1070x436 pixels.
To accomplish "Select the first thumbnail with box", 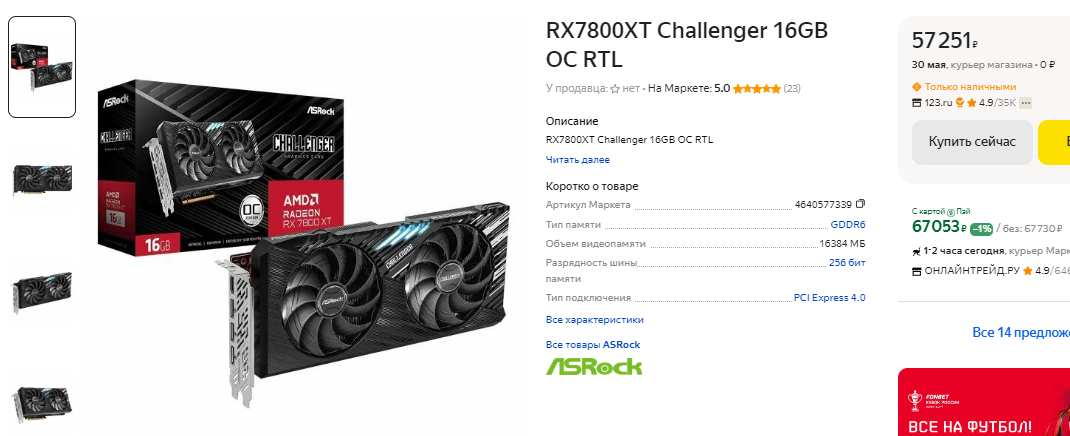I will (42, 67).
